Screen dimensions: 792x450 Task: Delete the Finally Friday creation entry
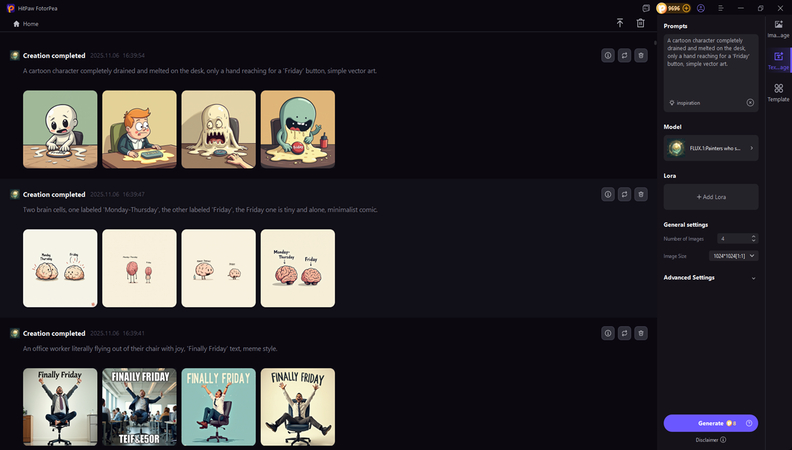coord(641,333)
